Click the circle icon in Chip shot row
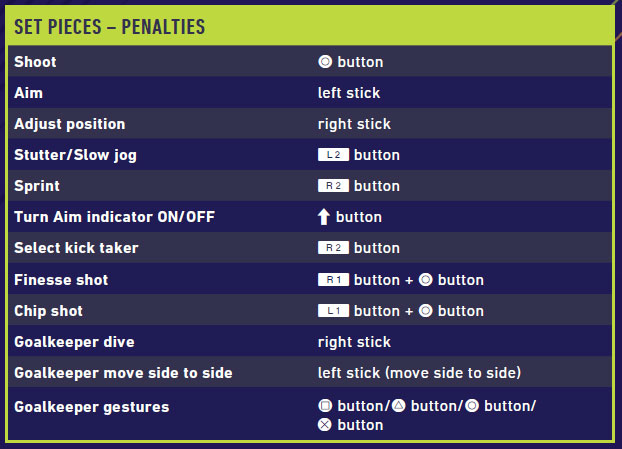This screenshot has width=622, height=449. (425, 311)
